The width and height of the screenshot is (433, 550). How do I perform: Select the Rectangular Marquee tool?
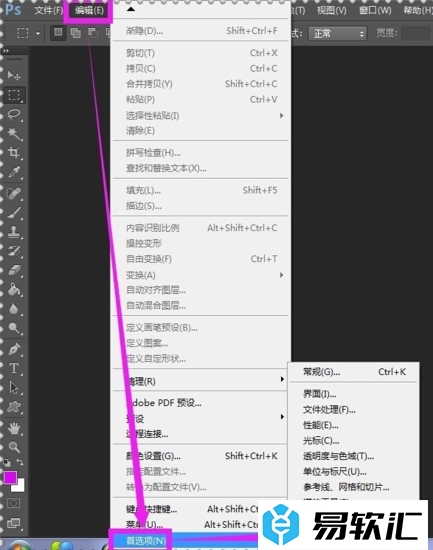tap(14, 95)
